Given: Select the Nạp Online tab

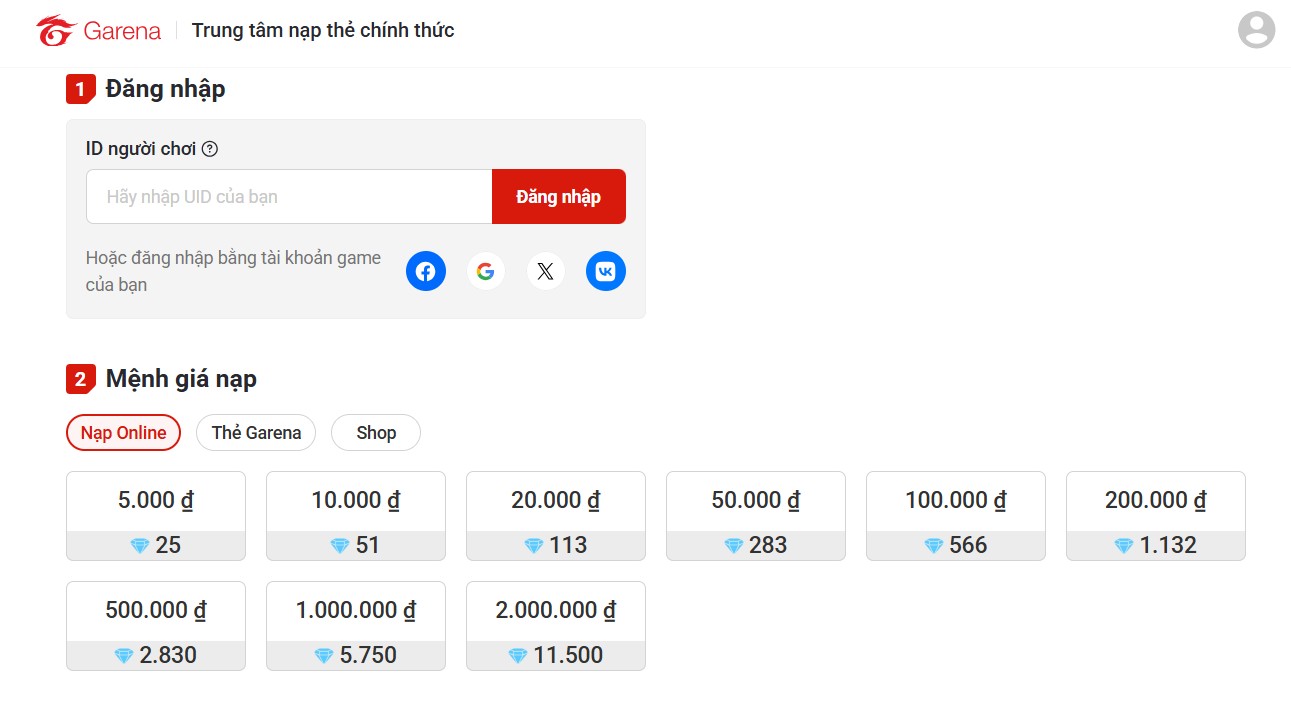Looking at the screenshot, I should [x=123, y=433].
